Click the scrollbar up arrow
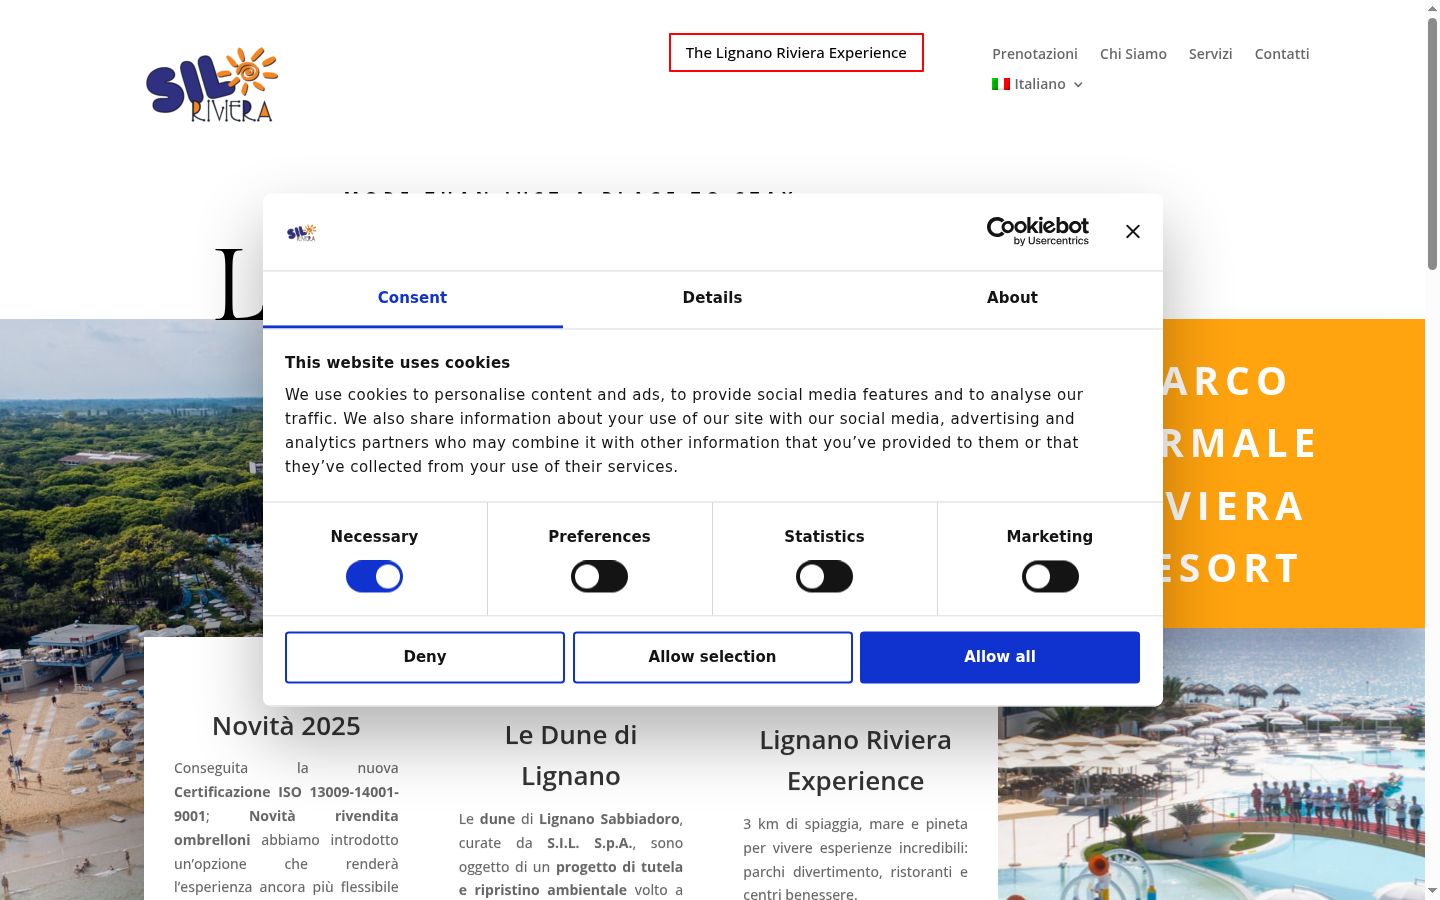The image size is (1440, 900). pos(1432,8)
